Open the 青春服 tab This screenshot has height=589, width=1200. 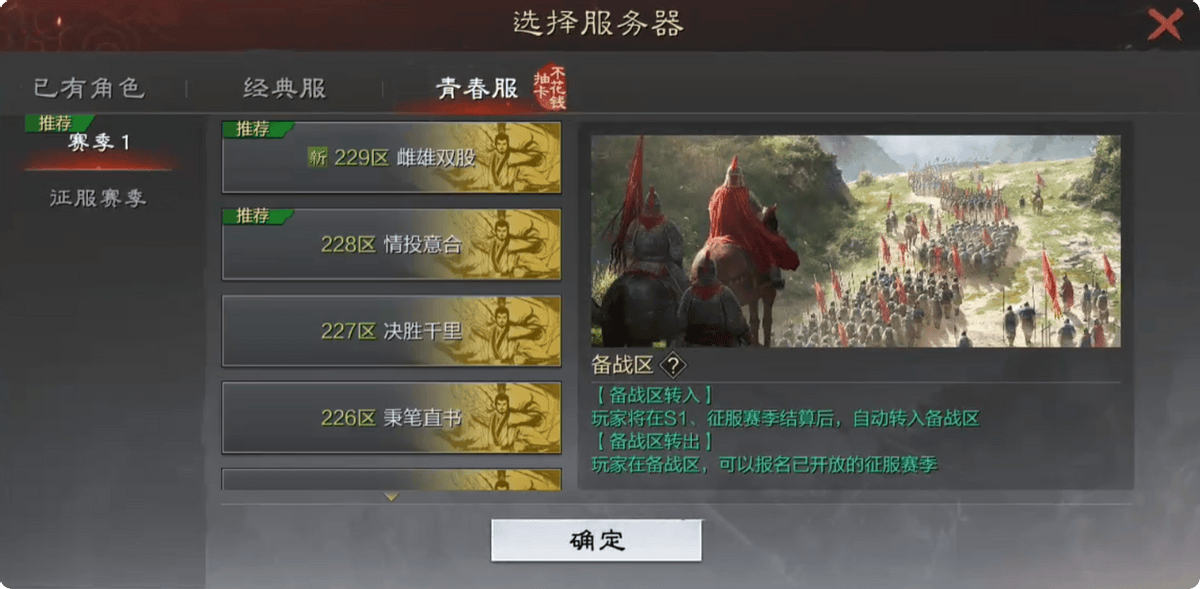tap(477, 88)
